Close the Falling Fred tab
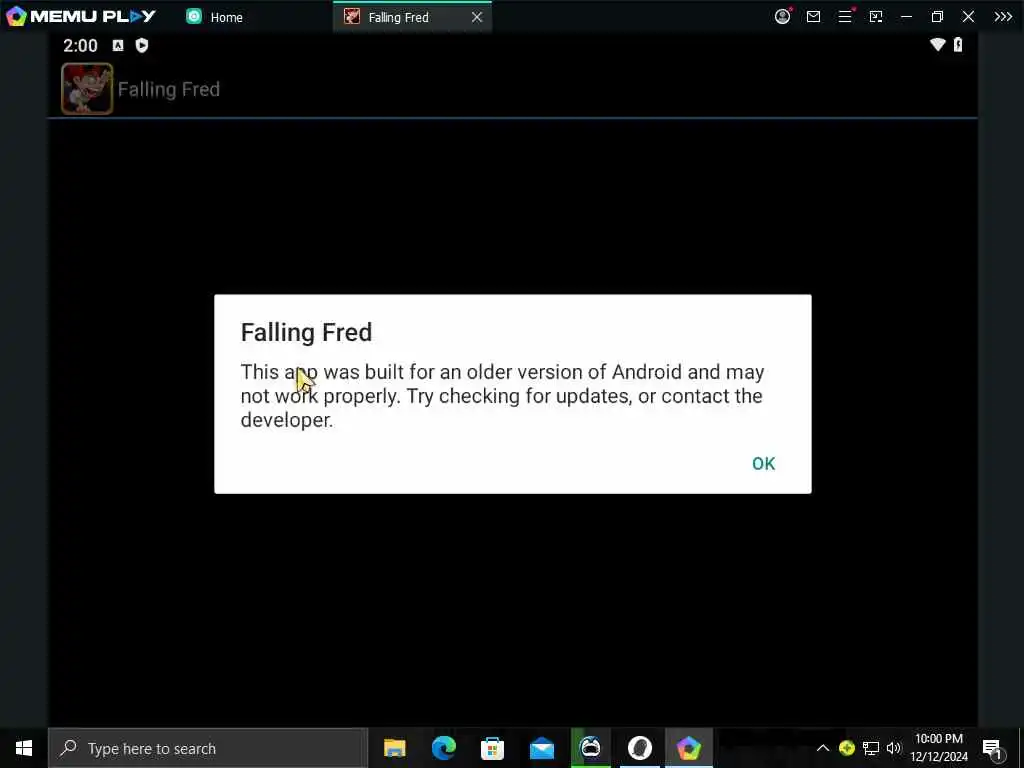Screen dimensions: 1024x768 (x=477, y=18)
